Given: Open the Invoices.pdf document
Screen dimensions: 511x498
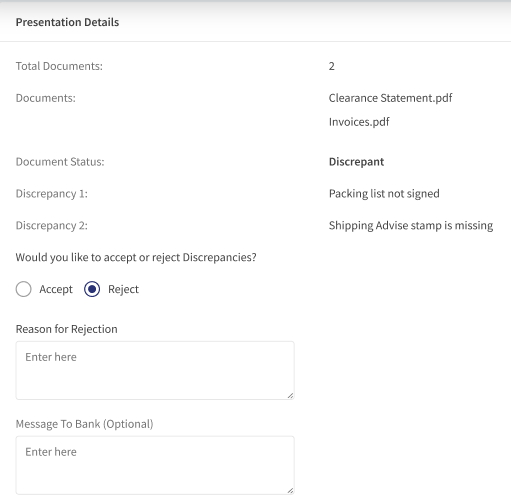Looking at the screenshot, I should pyautogui.click(x=359, y=122).
